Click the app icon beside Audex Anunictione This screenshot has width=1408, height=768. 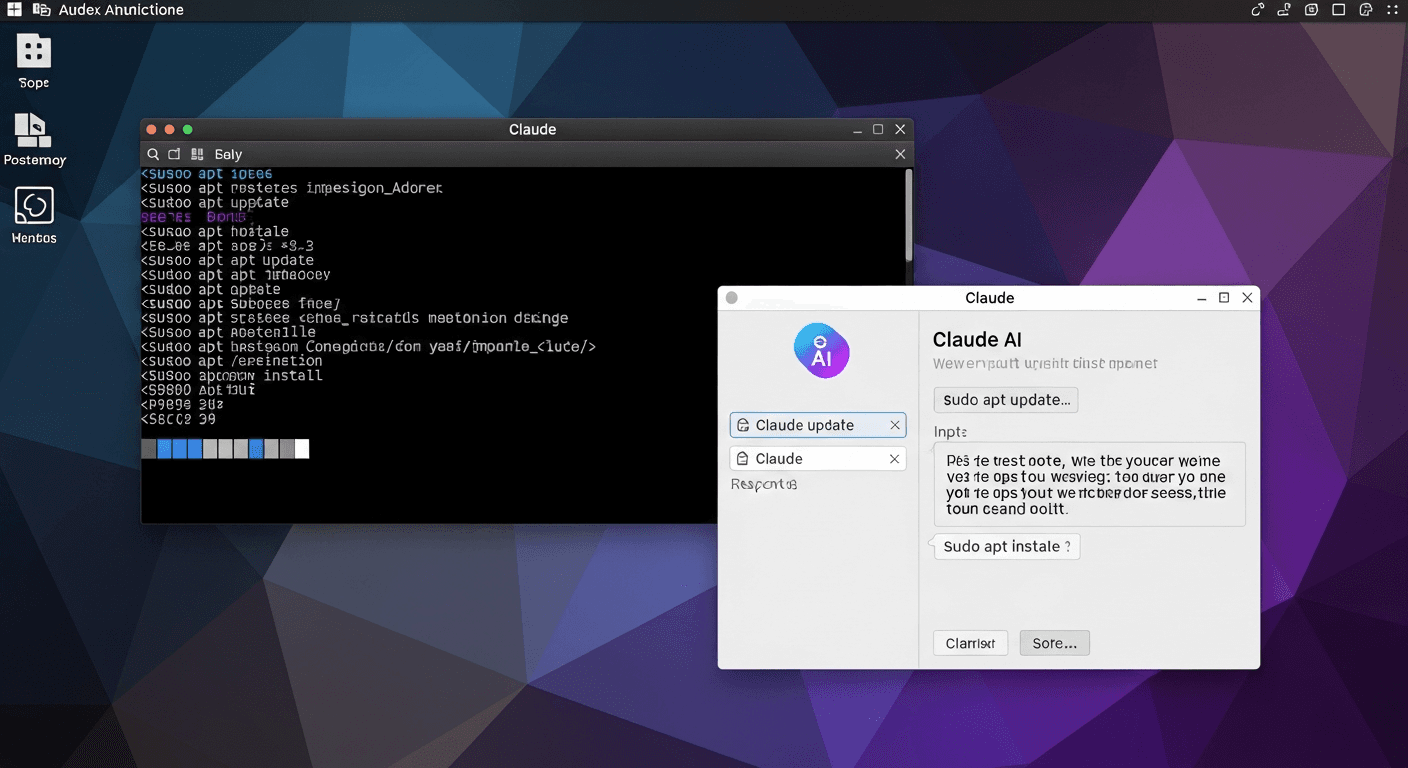(42, 10)
